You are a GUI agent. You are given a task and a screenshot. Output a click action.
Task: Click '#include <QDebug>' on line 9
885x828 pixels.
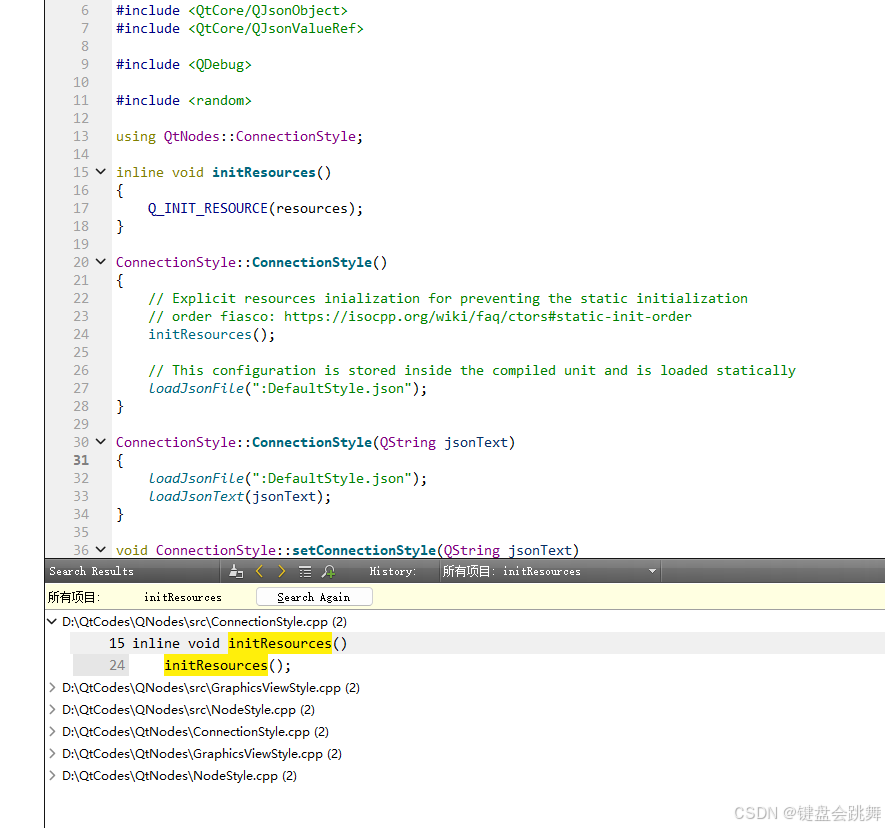[183, 64]
